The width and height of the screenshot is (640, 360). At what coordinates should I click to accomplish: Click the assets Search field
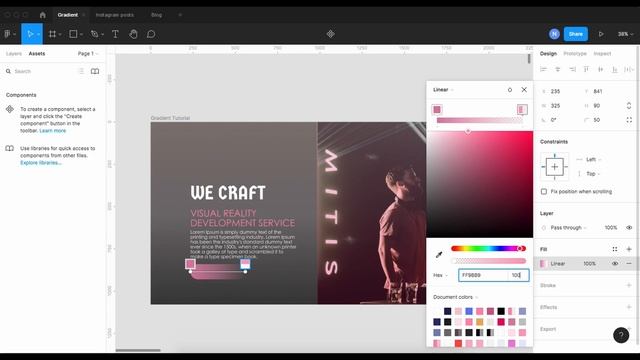(x=42, y=71)
